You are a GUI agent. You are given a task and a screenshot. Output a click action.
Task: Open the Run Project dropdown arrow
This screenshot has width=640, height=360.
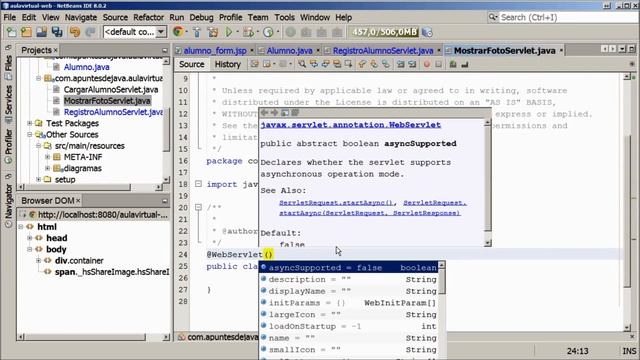pos(237,32)
